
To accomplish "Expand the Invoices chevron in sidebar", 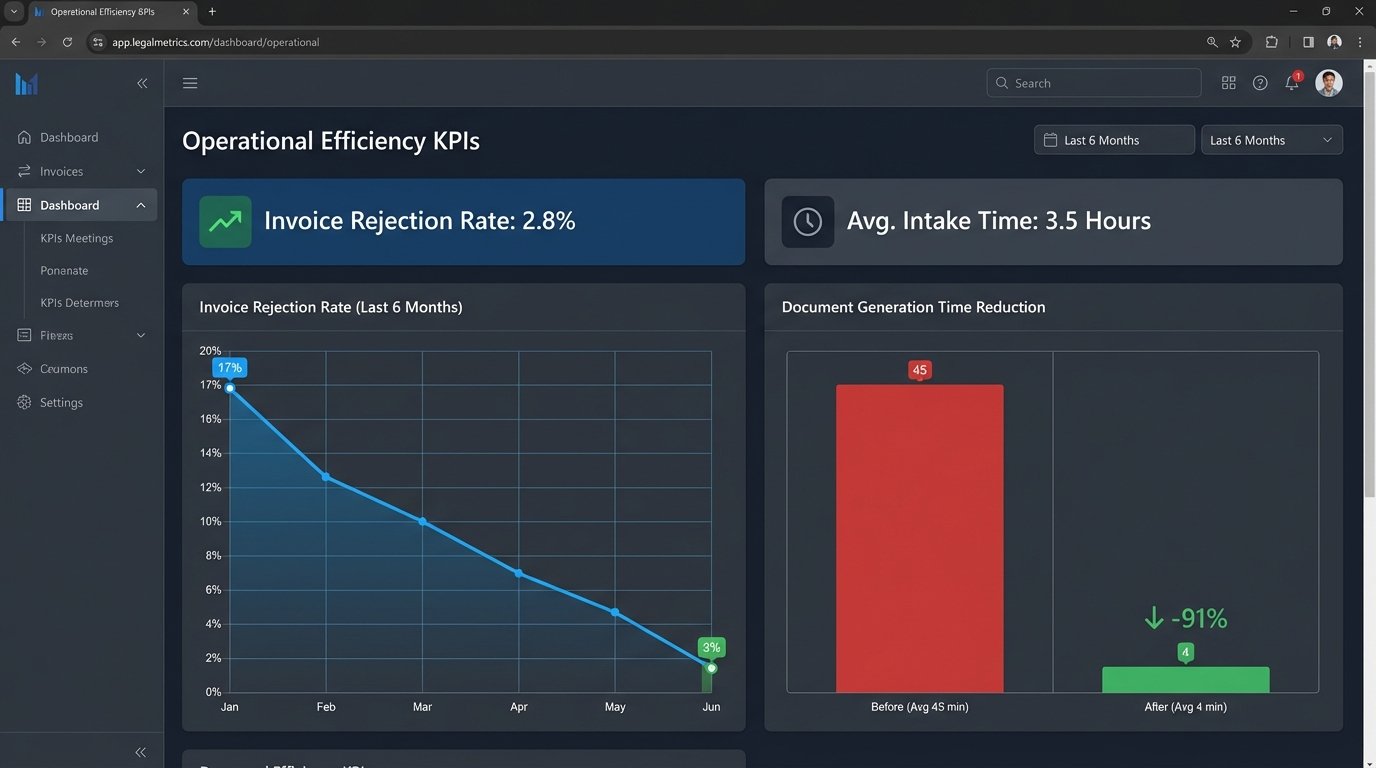I will tap(140, 171).
